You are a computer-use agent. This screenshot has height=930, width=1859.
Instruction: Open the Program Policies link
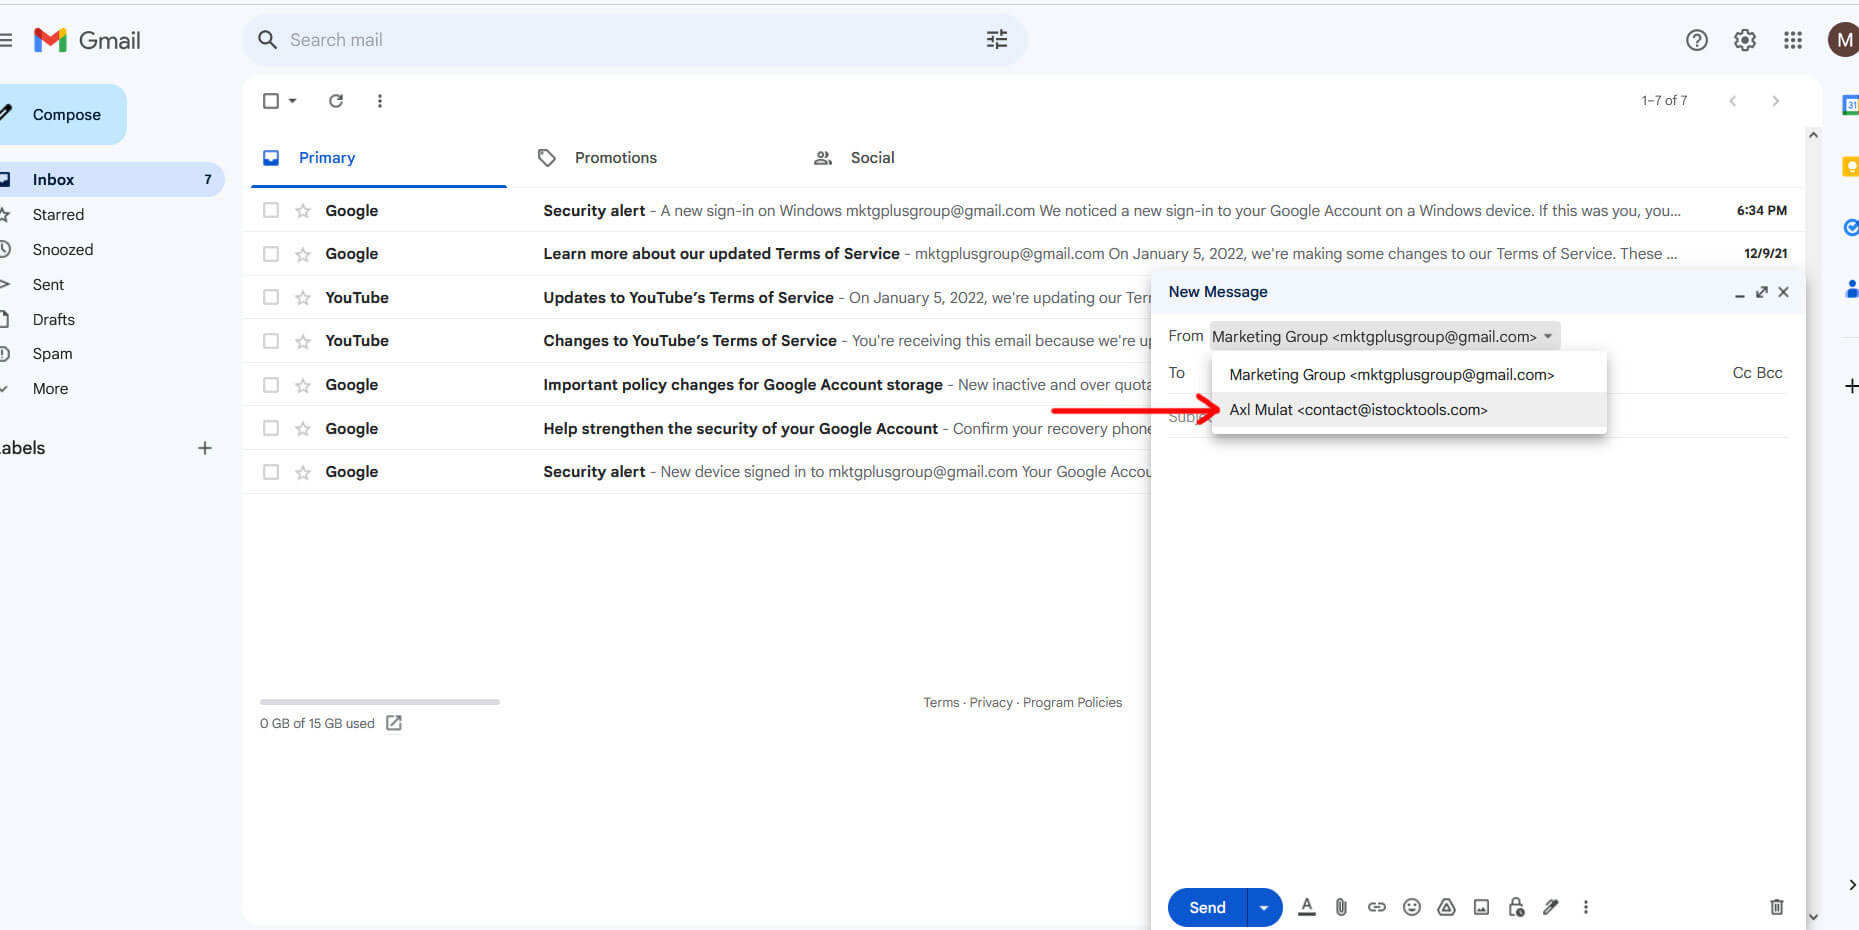1072,703
